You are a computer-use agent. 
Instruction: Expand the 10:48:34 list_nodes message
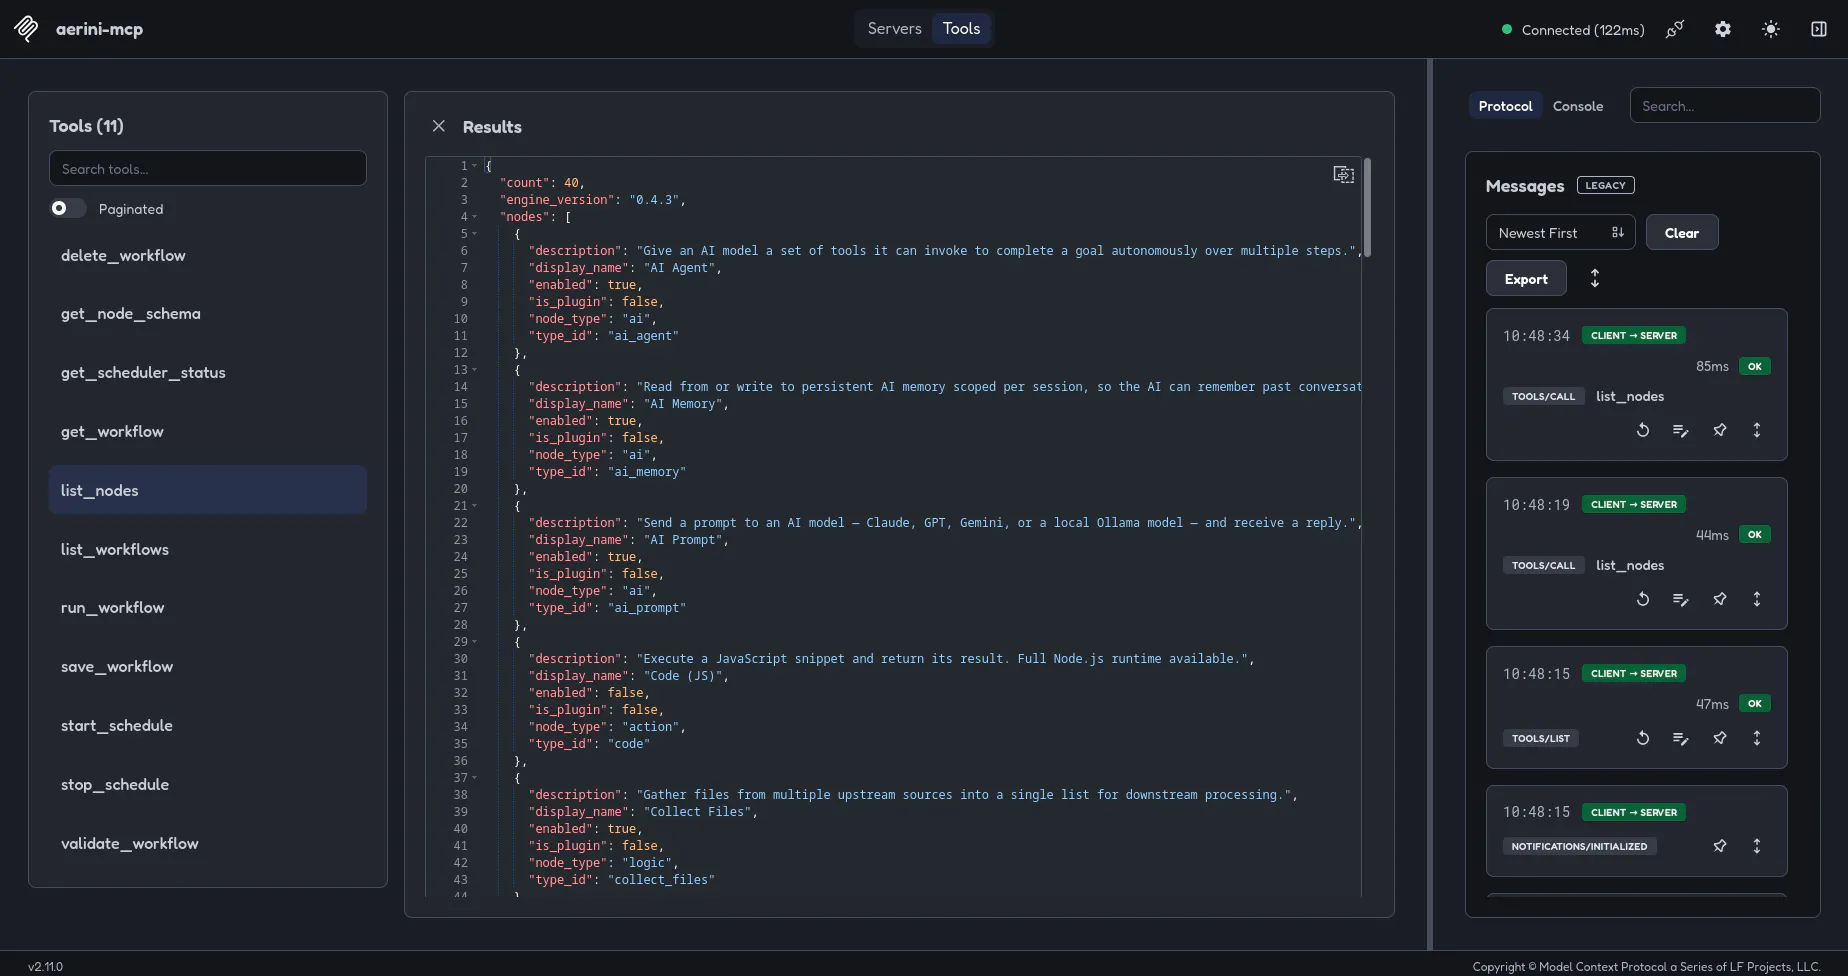1757,430
